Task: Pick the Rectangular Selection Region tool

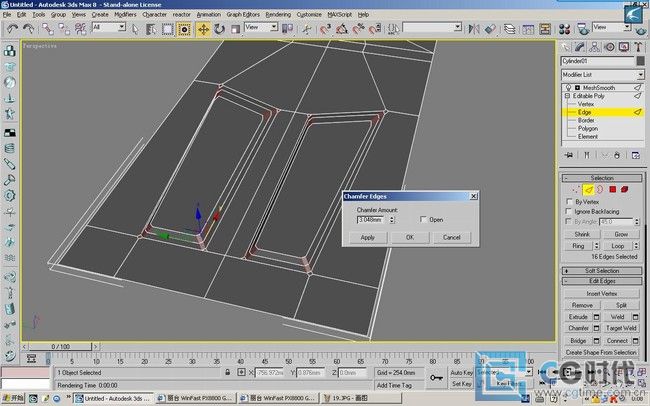Action: 167,29
